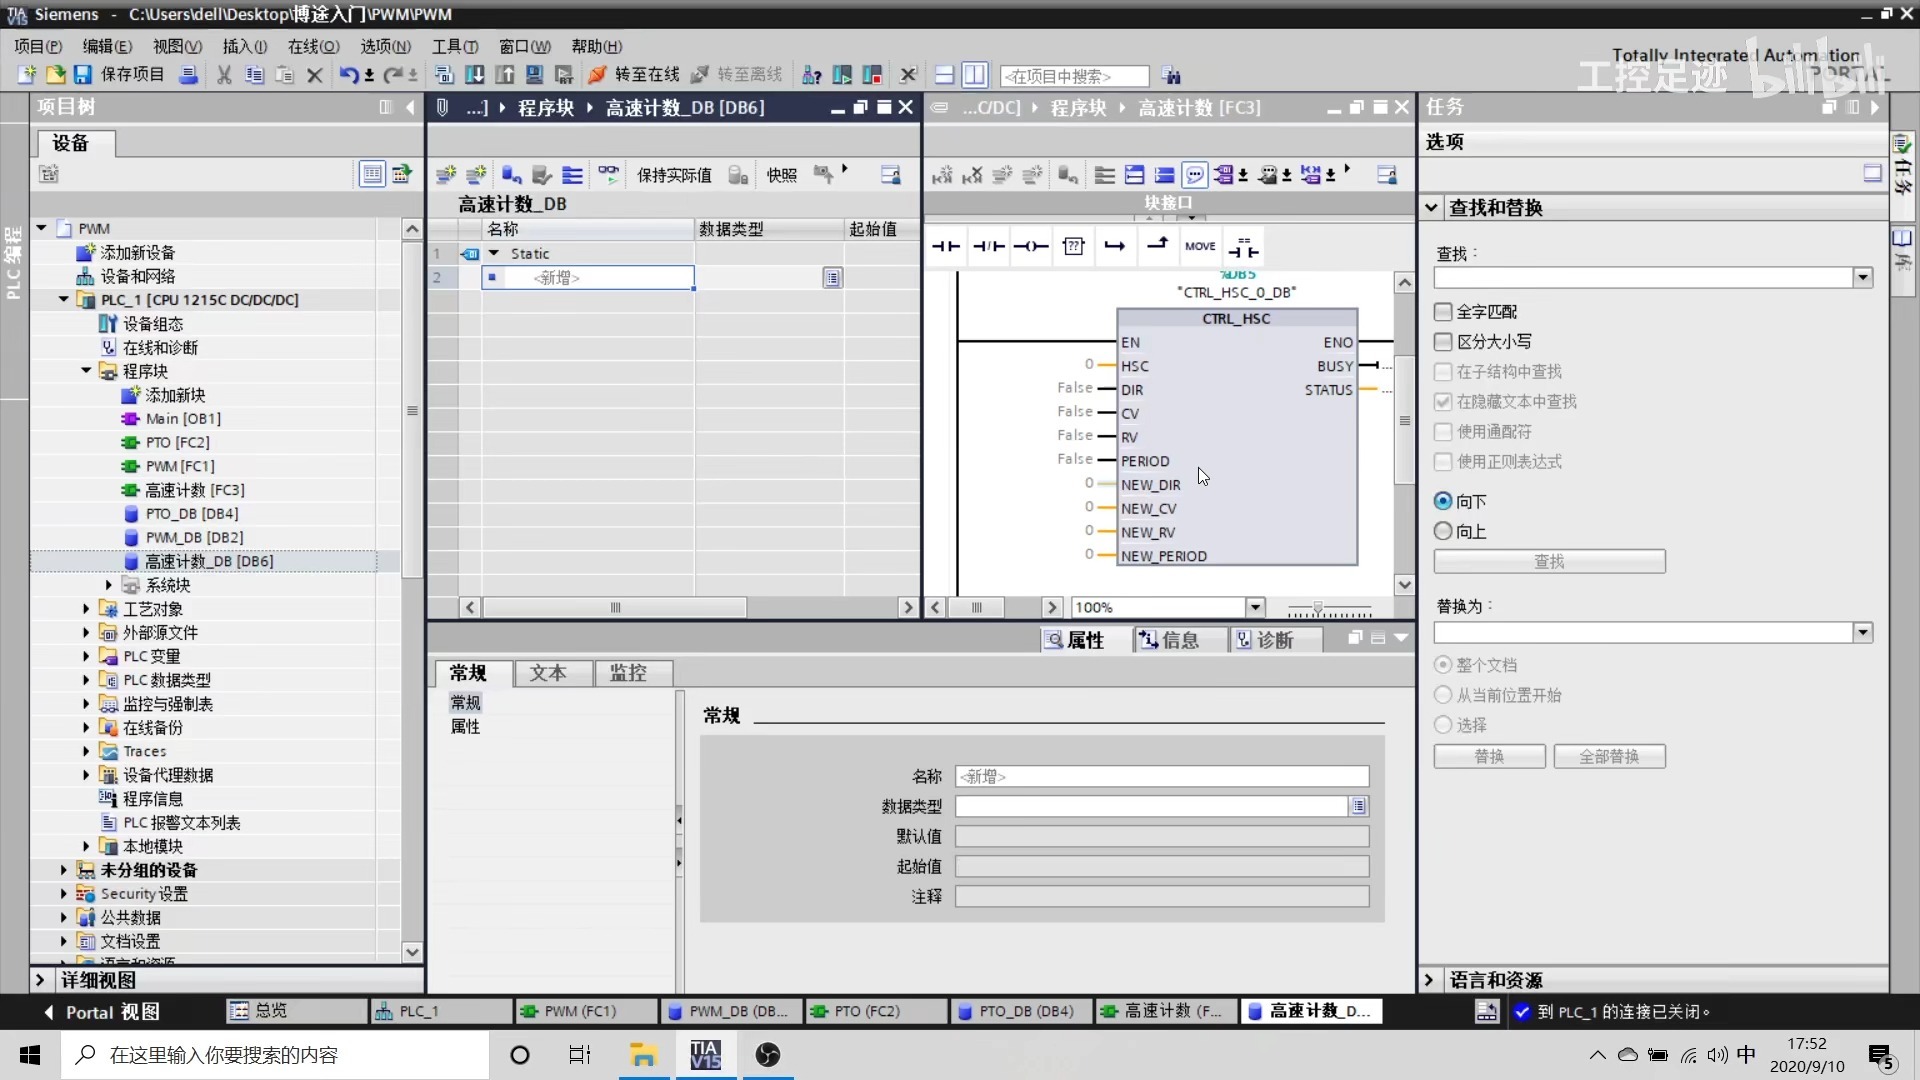
Task: Select the 向上 search direction radio
Action: 1443,531
